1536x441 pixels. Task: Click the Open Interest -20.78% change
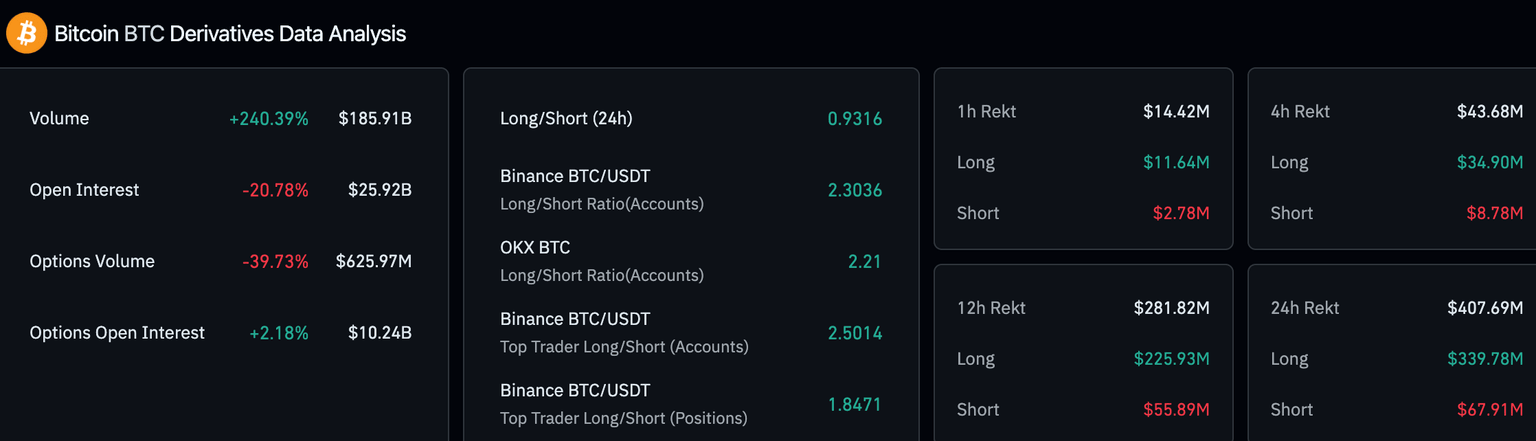click(275, 190)
